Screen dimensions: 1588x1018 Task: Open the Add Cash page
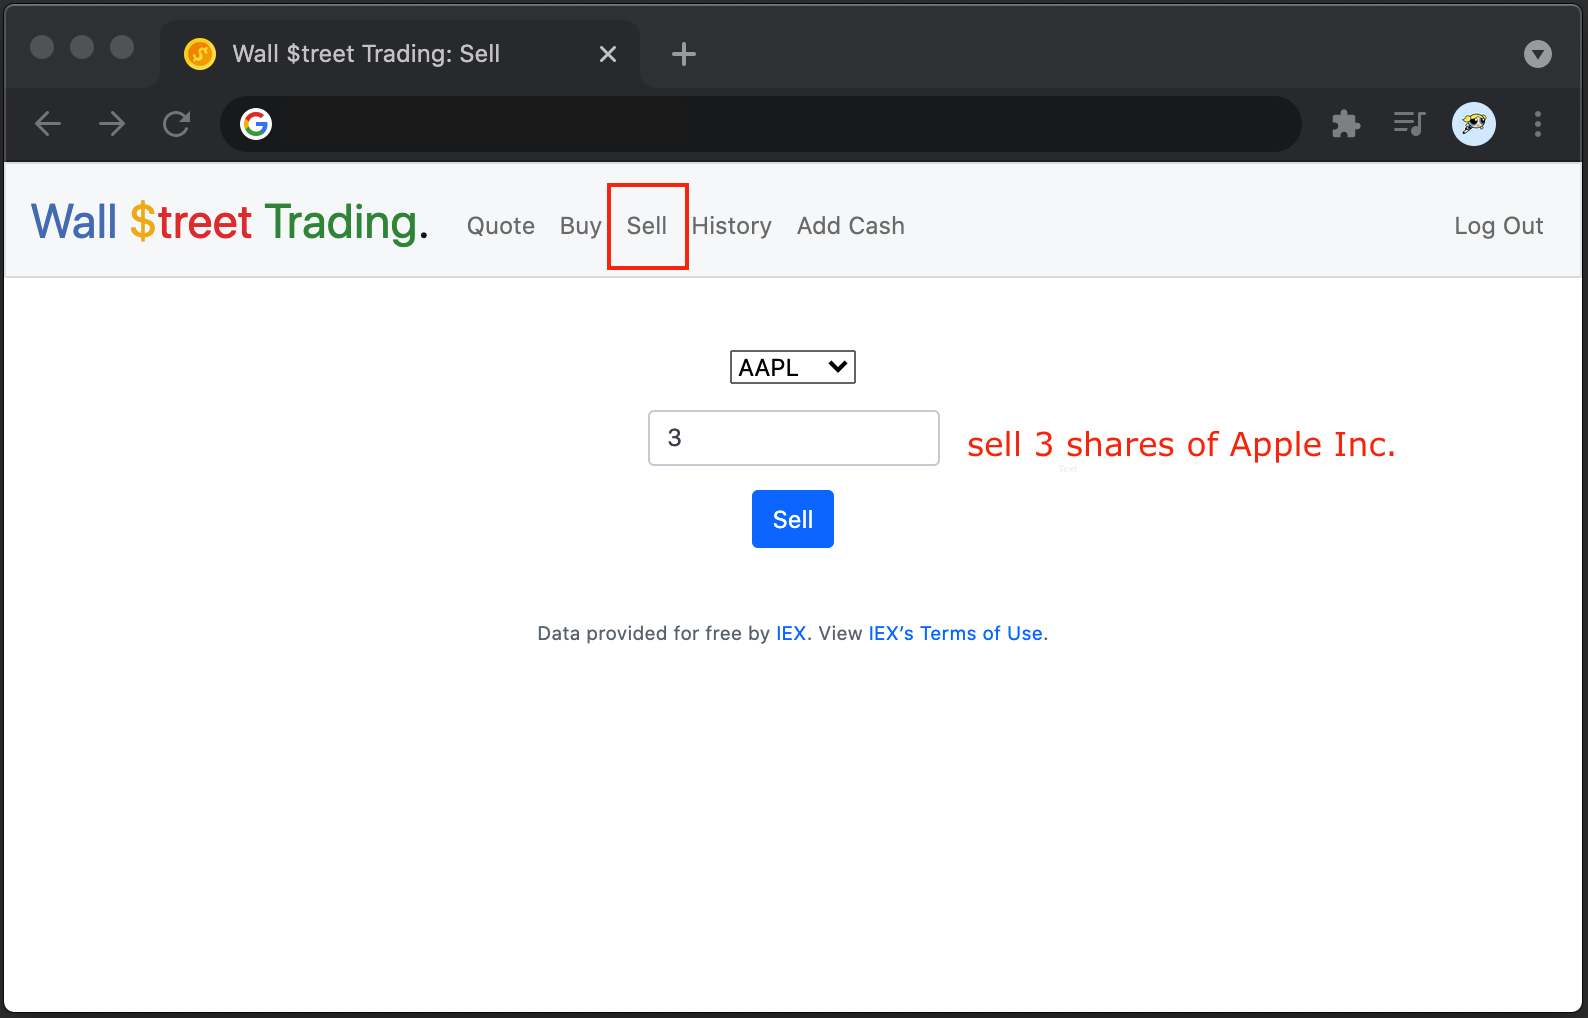coord(851,226)
